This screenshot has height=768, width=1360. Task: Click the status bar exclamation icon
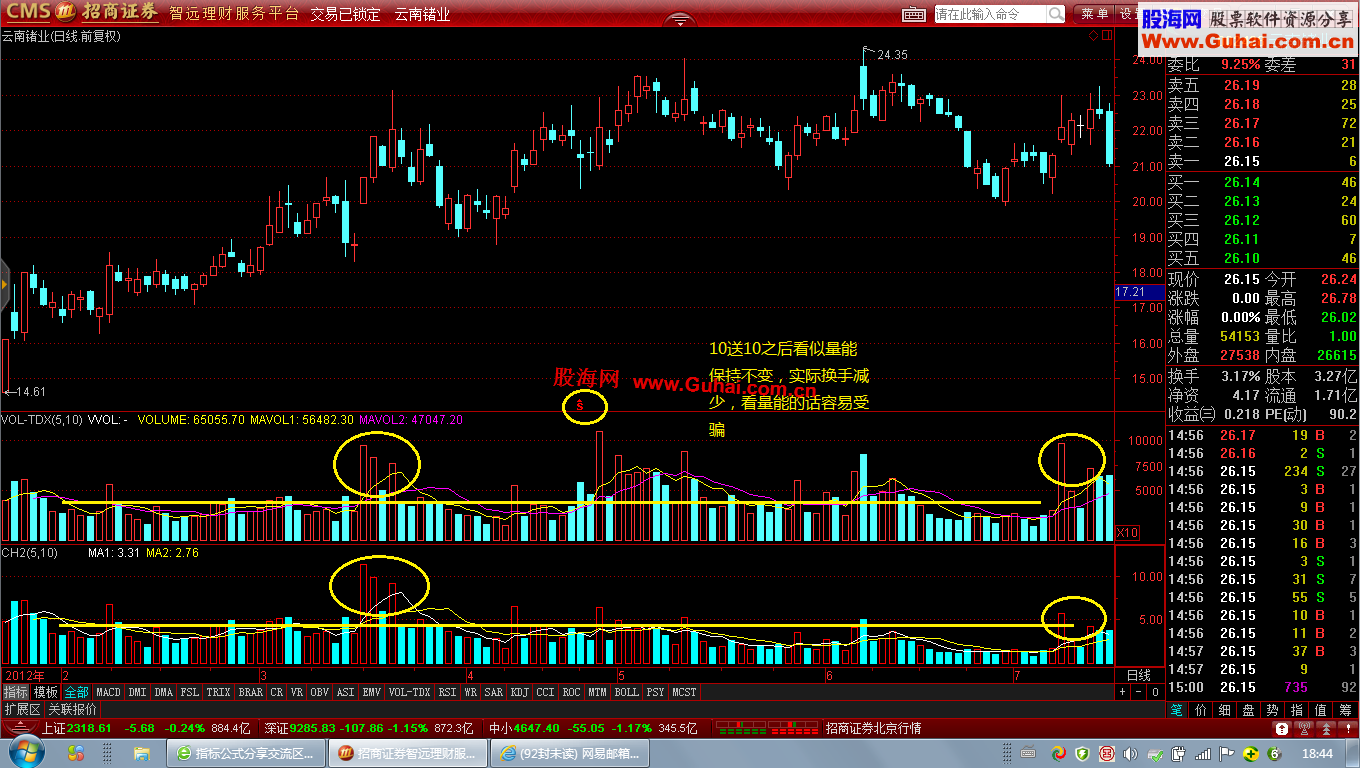point(1348,729)
